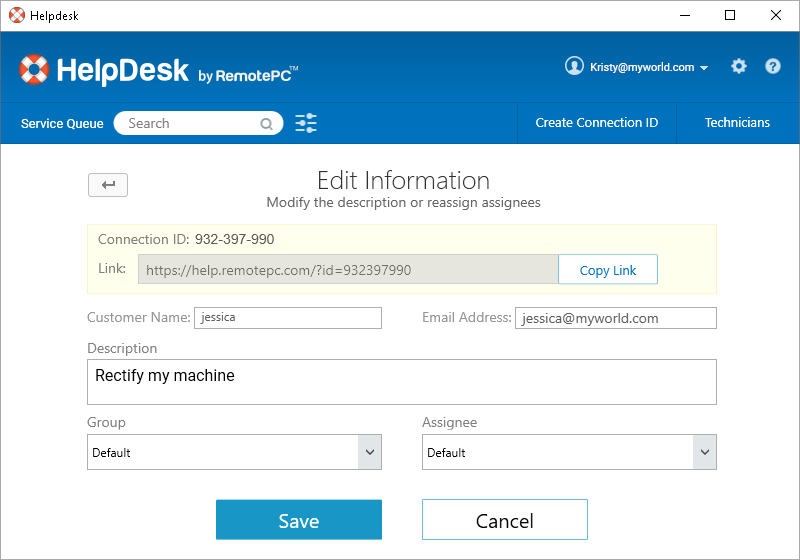Focus the Customer Name field
The image size is (800, 560).
(x=288, y=318)
